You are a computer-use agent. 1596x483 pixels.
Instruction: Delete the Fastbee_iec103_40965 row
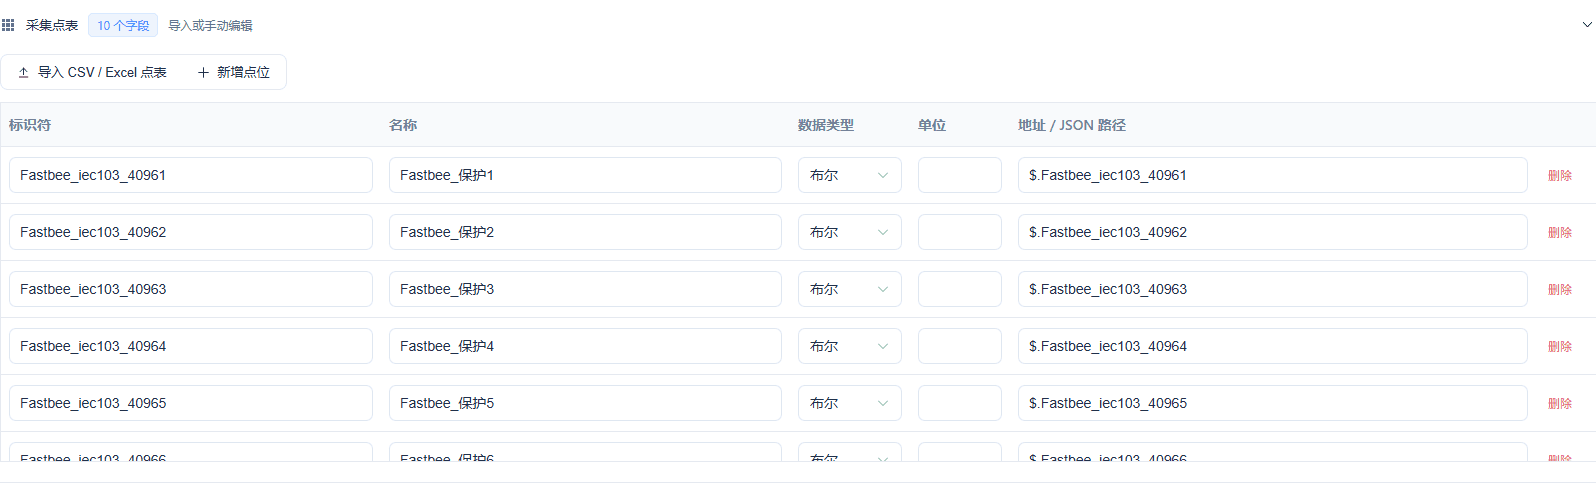(x=1560, y=403)
